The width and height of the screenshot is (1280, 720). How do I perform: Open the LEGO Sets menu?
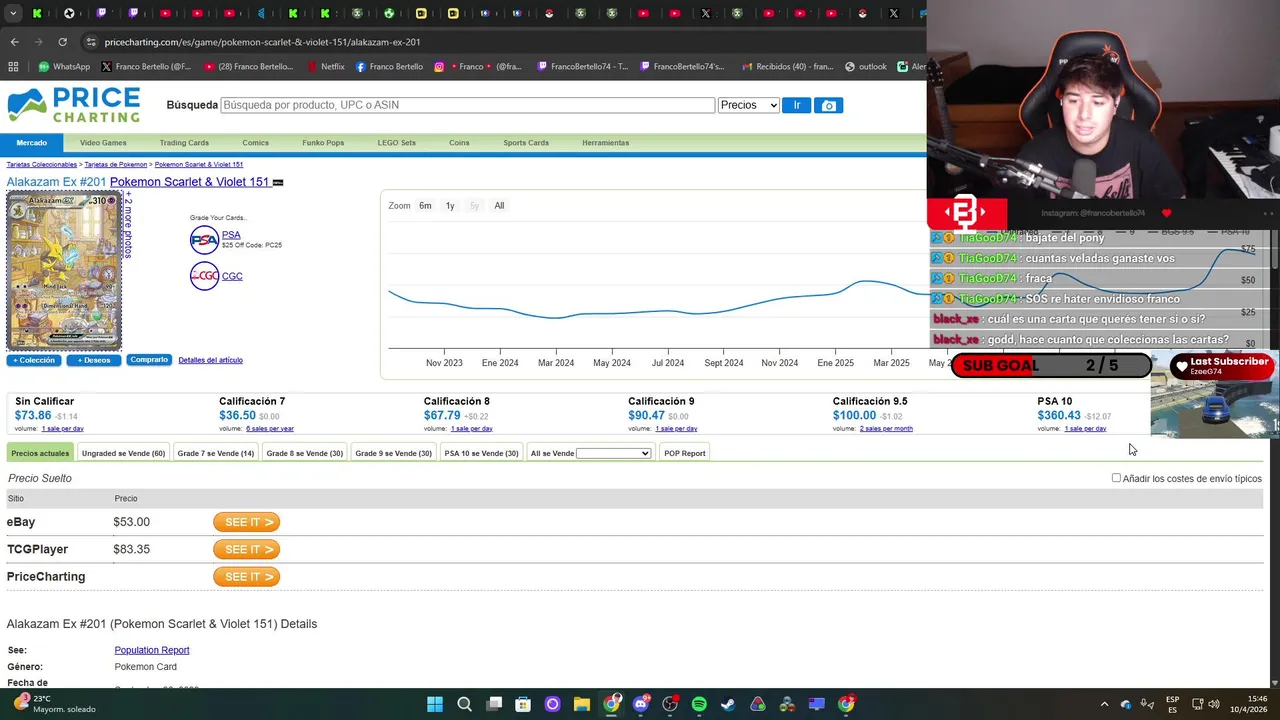coord(397,143)
